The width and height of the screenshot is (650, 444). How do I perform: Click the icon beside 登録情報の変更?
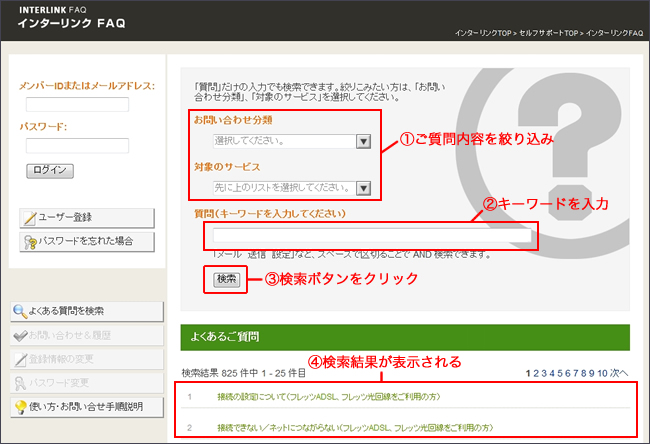coord(21,359)
